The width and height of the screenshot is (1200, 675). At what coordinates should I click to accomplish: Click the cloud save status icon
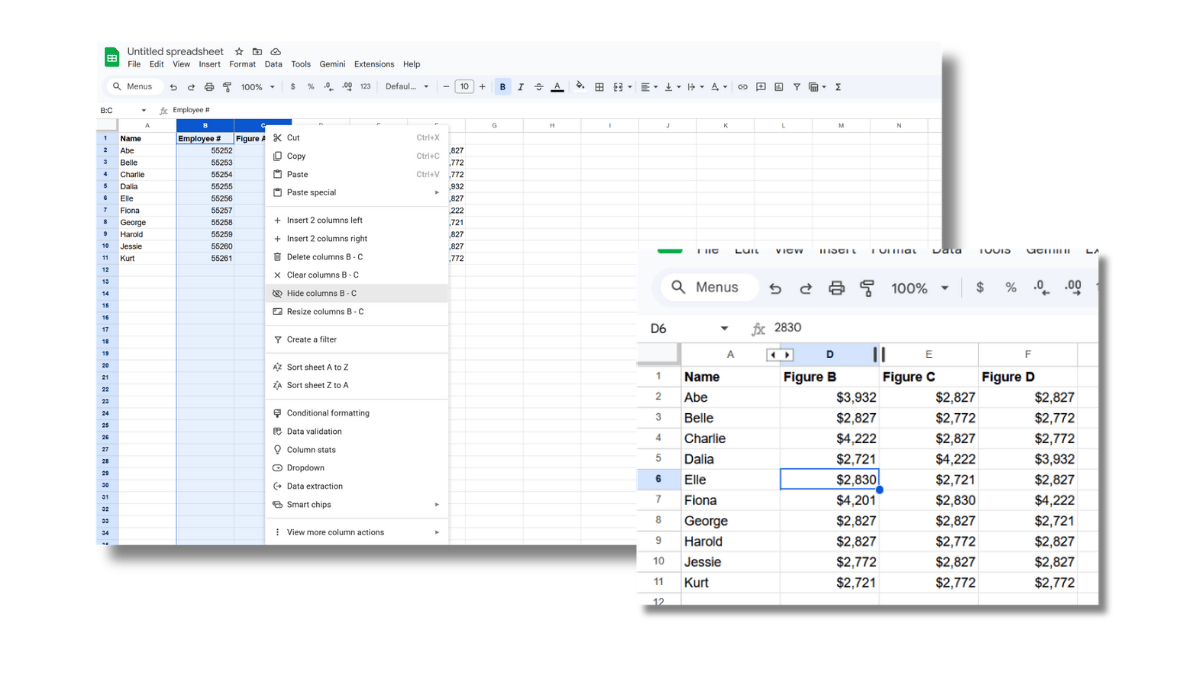coord(275,51)
